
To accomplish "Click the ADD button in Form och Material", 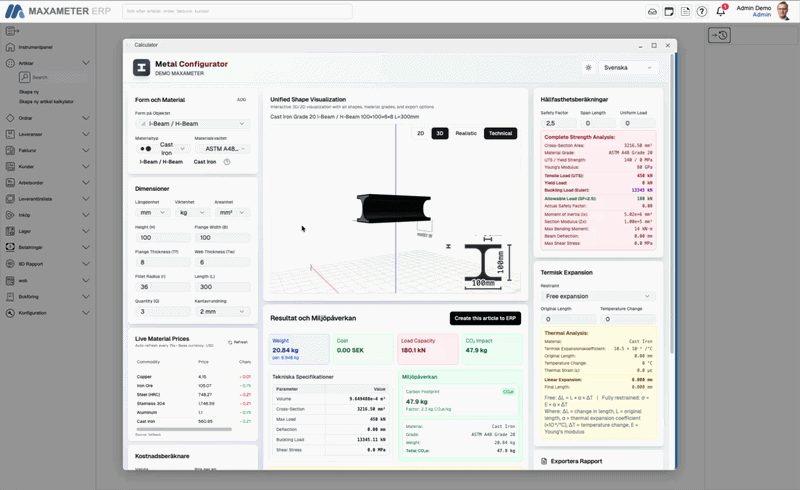I will tap(241, 100).
